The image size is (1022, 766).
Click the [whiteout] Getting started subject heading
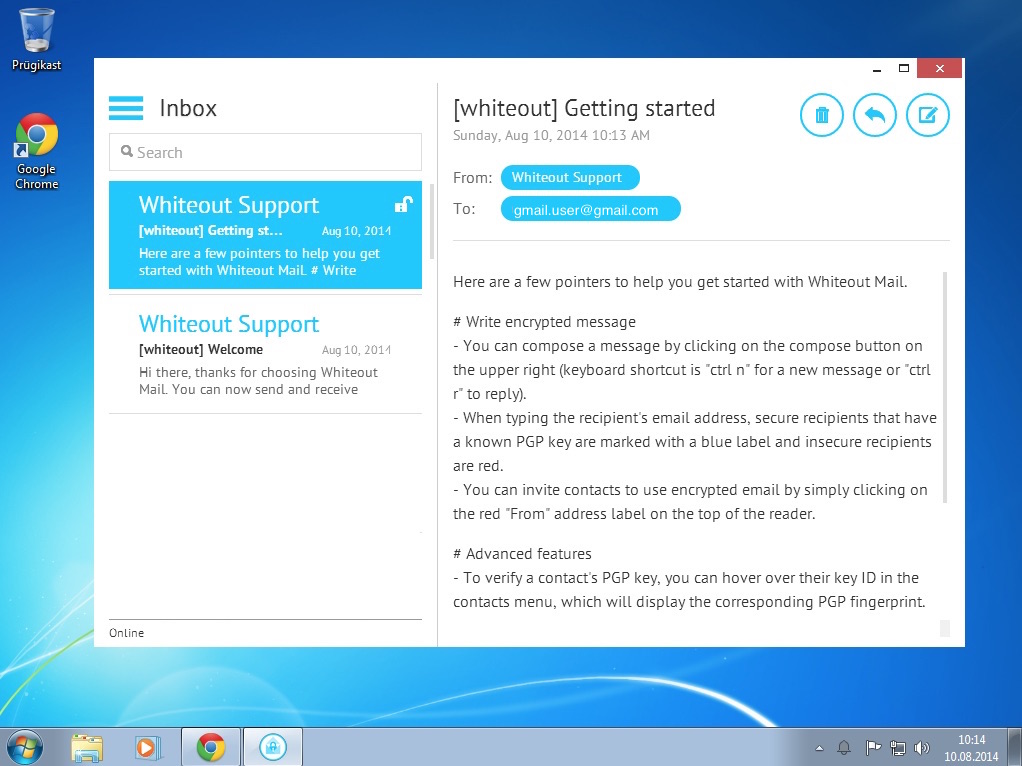[584, 108]
